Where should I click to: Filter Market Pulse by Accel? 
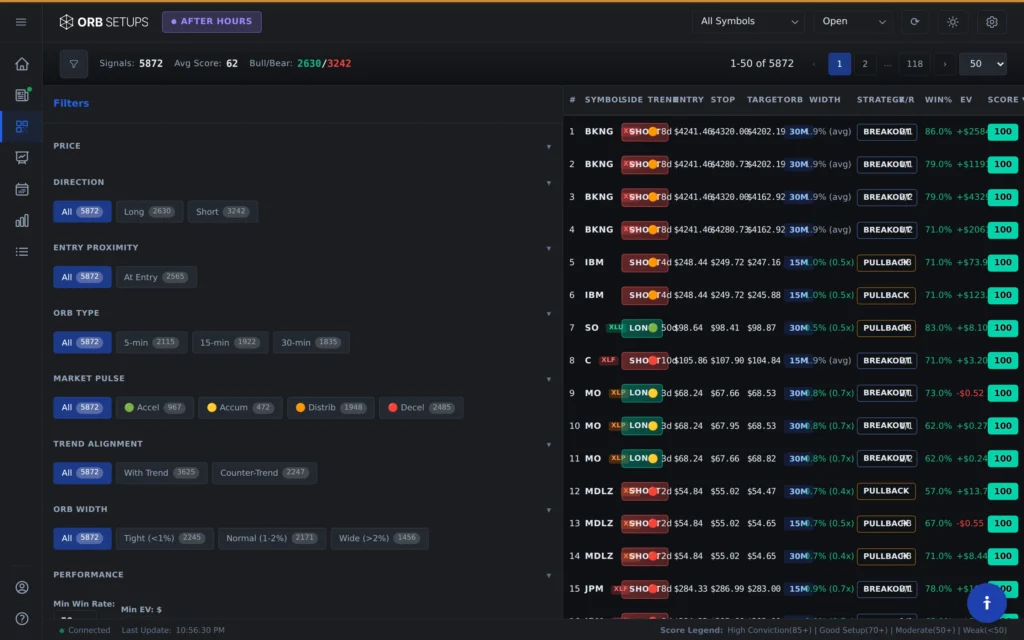coord(154,408)
